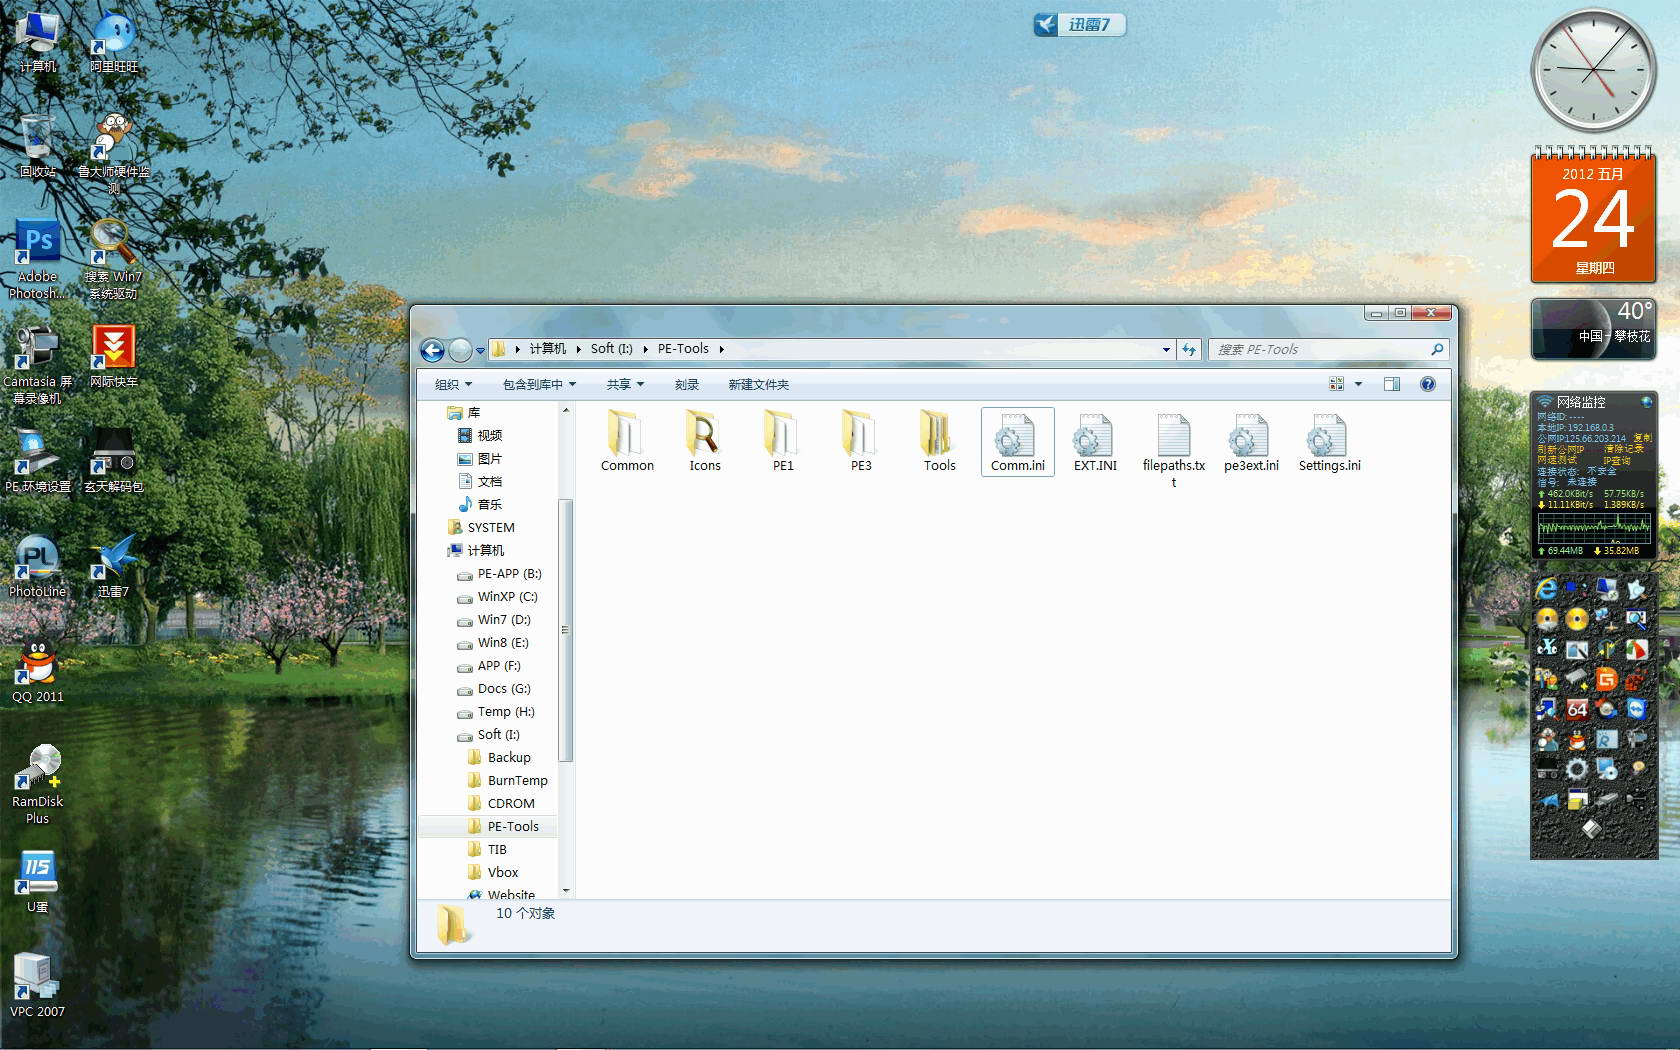Screen dimensions: 1680x1050
Task: Select the Settings.ini file
Action: point(1329,441)
